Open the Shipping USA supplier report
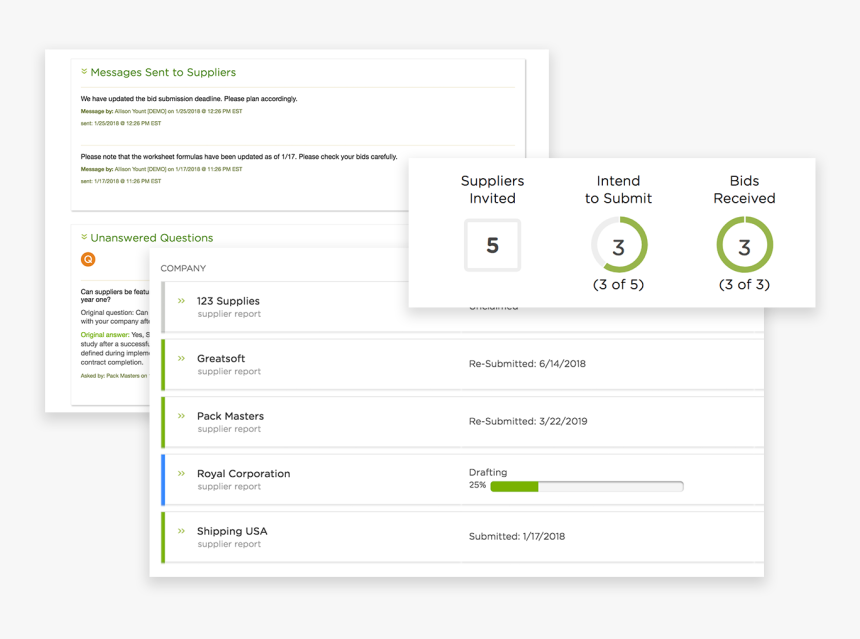 (x=229, y=544)
